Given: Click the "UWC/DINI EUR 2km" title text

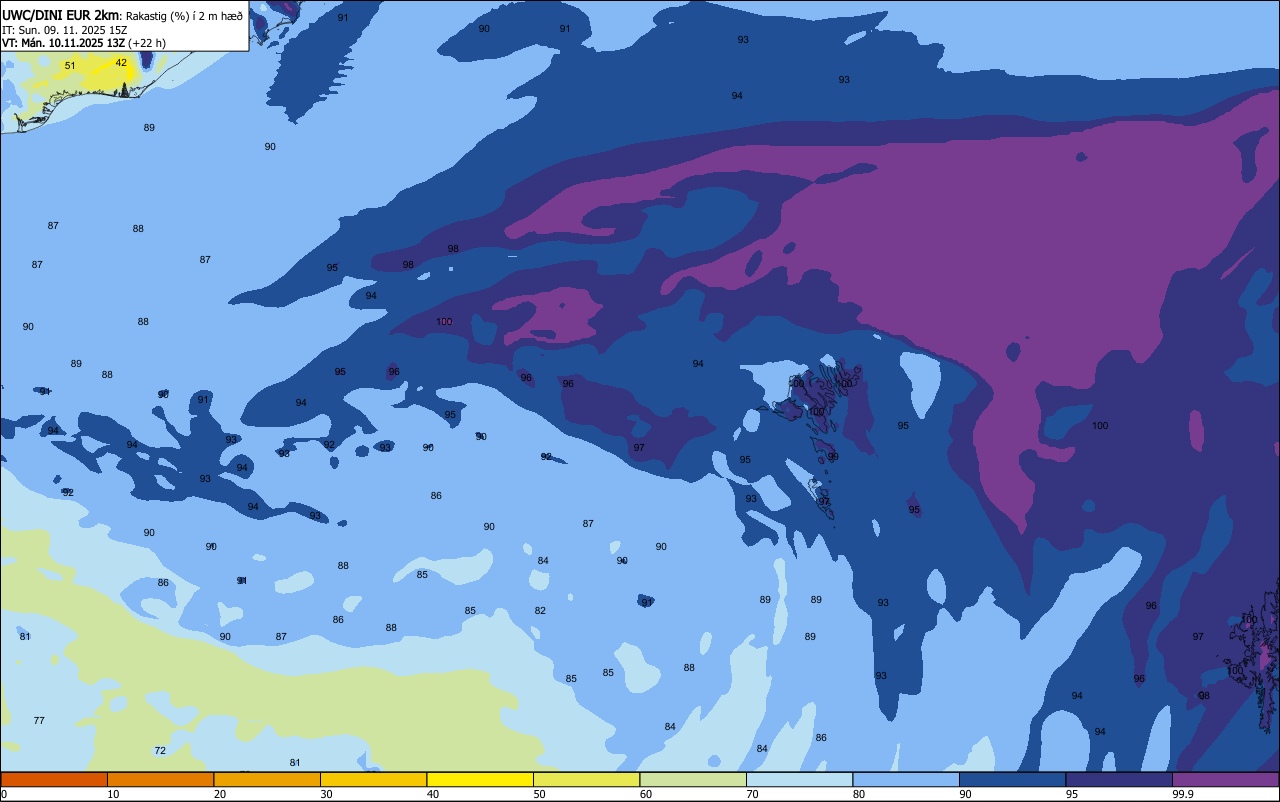Looking at the screenshot, I should (61, 14).
